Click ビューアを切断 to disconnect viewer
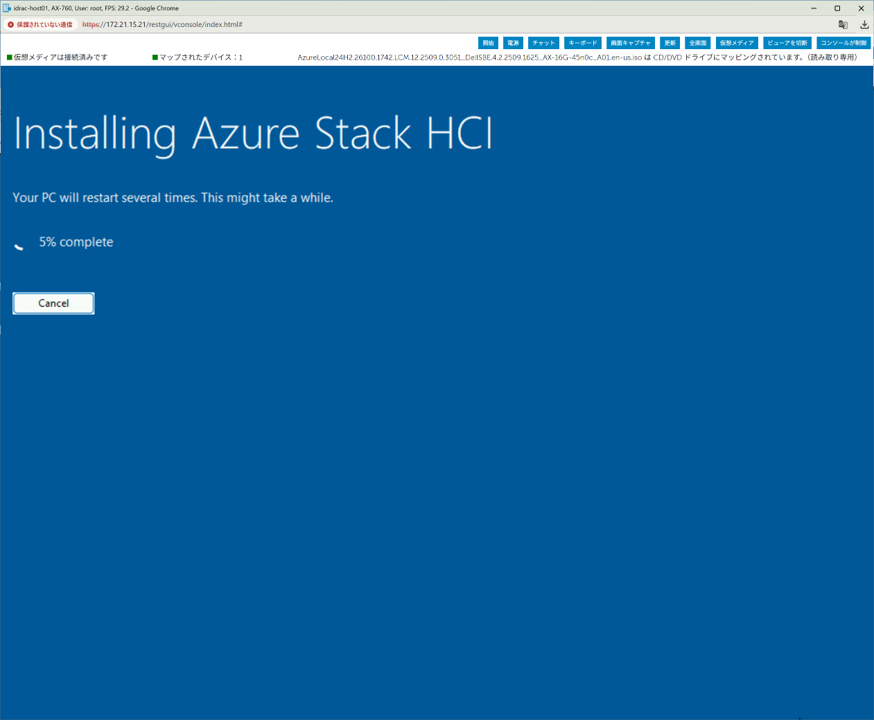The width and height of the screenshot is (874, 720). click(787, 43)
